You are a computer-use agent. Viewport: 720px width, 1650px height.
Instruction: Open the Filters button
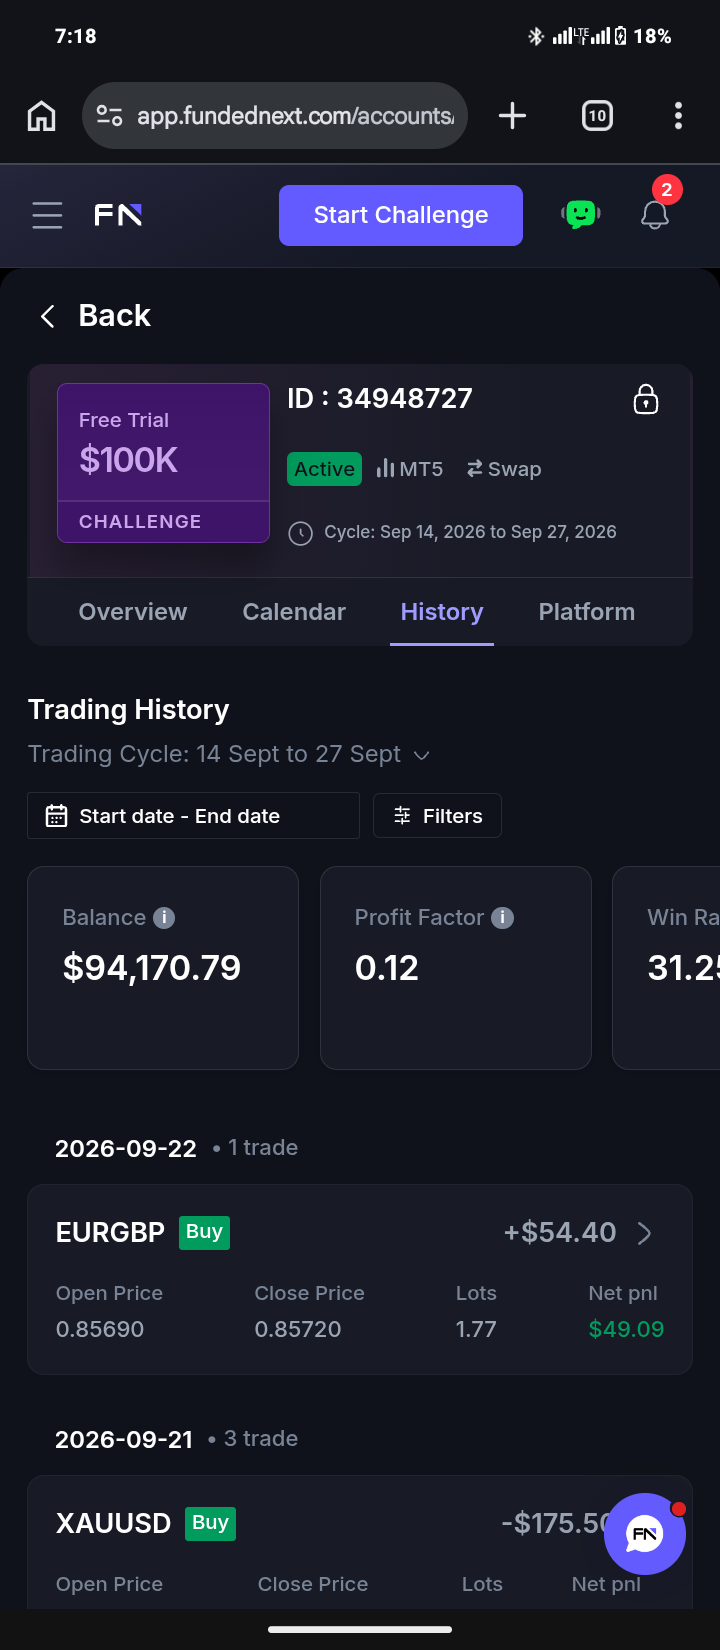click(x=437, y=816)
